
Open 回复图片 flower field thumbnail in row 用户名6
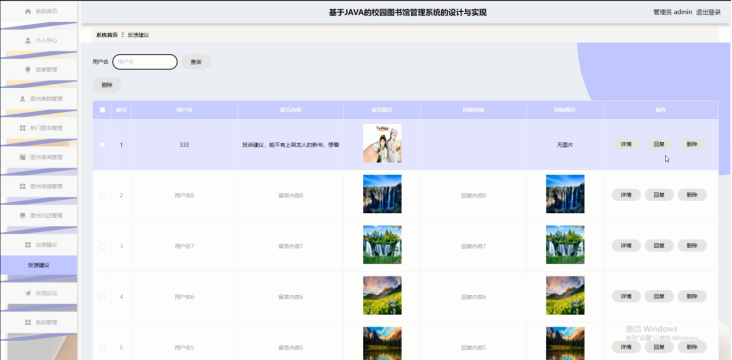[x=565, y=295]
